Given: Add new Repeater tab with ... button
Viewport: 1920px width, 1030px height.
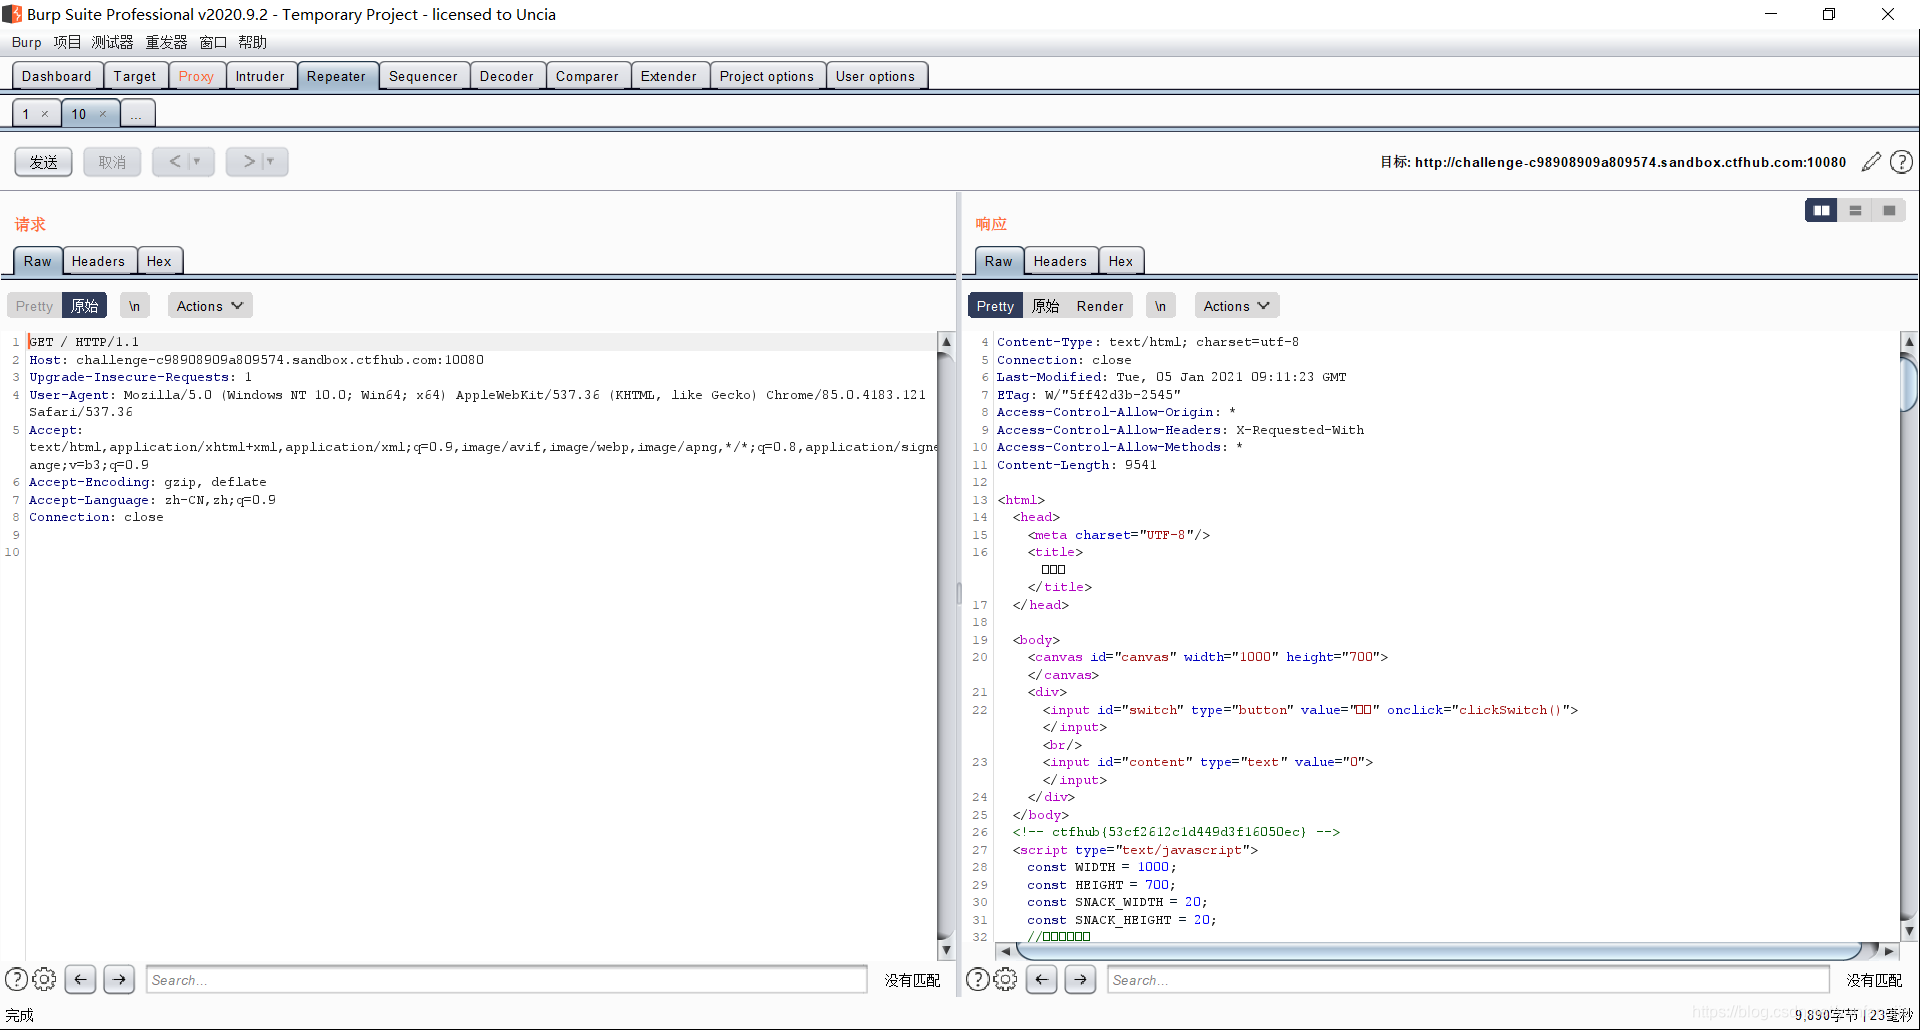Looking at the screenshot, I should coord(136,114).
